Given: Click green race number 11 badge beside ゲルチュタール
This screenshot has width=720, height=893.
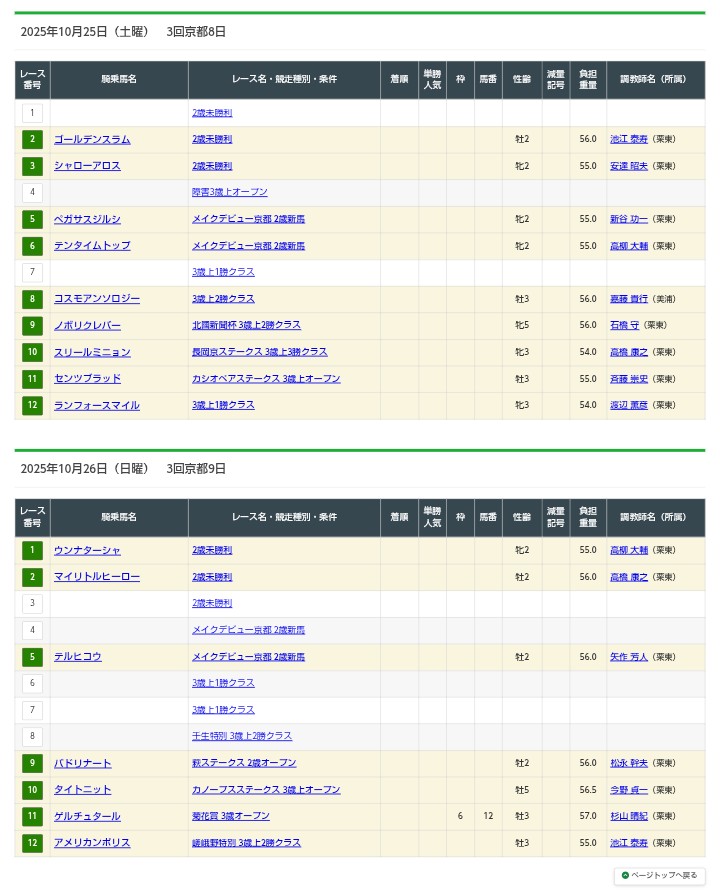Looking at the screenshot, I should pyautogui.click(x=32, y=816).
